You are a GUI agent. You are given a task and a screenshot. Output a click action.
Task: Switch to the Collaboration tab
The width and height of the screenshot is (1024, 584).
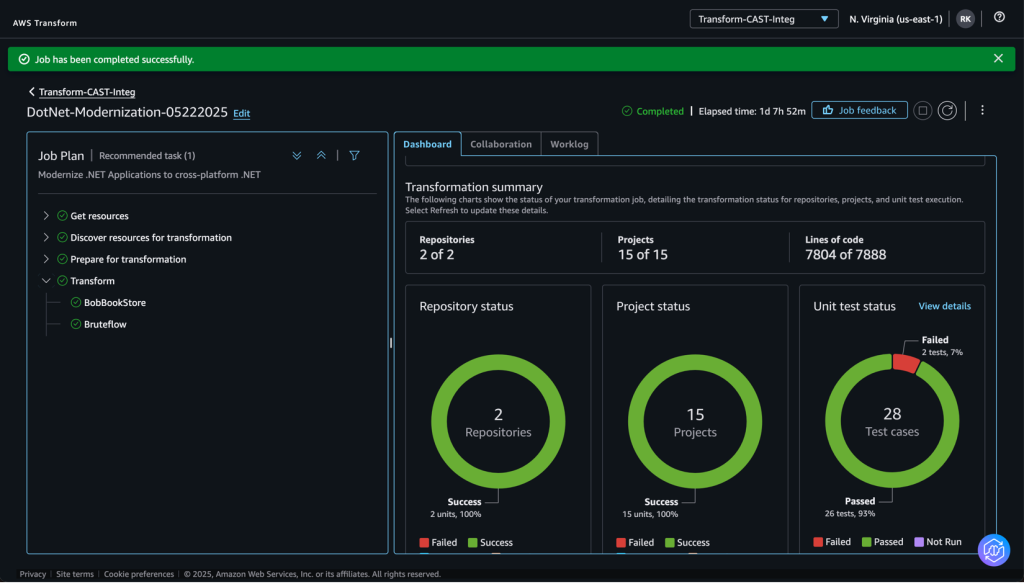coord(500,143)
